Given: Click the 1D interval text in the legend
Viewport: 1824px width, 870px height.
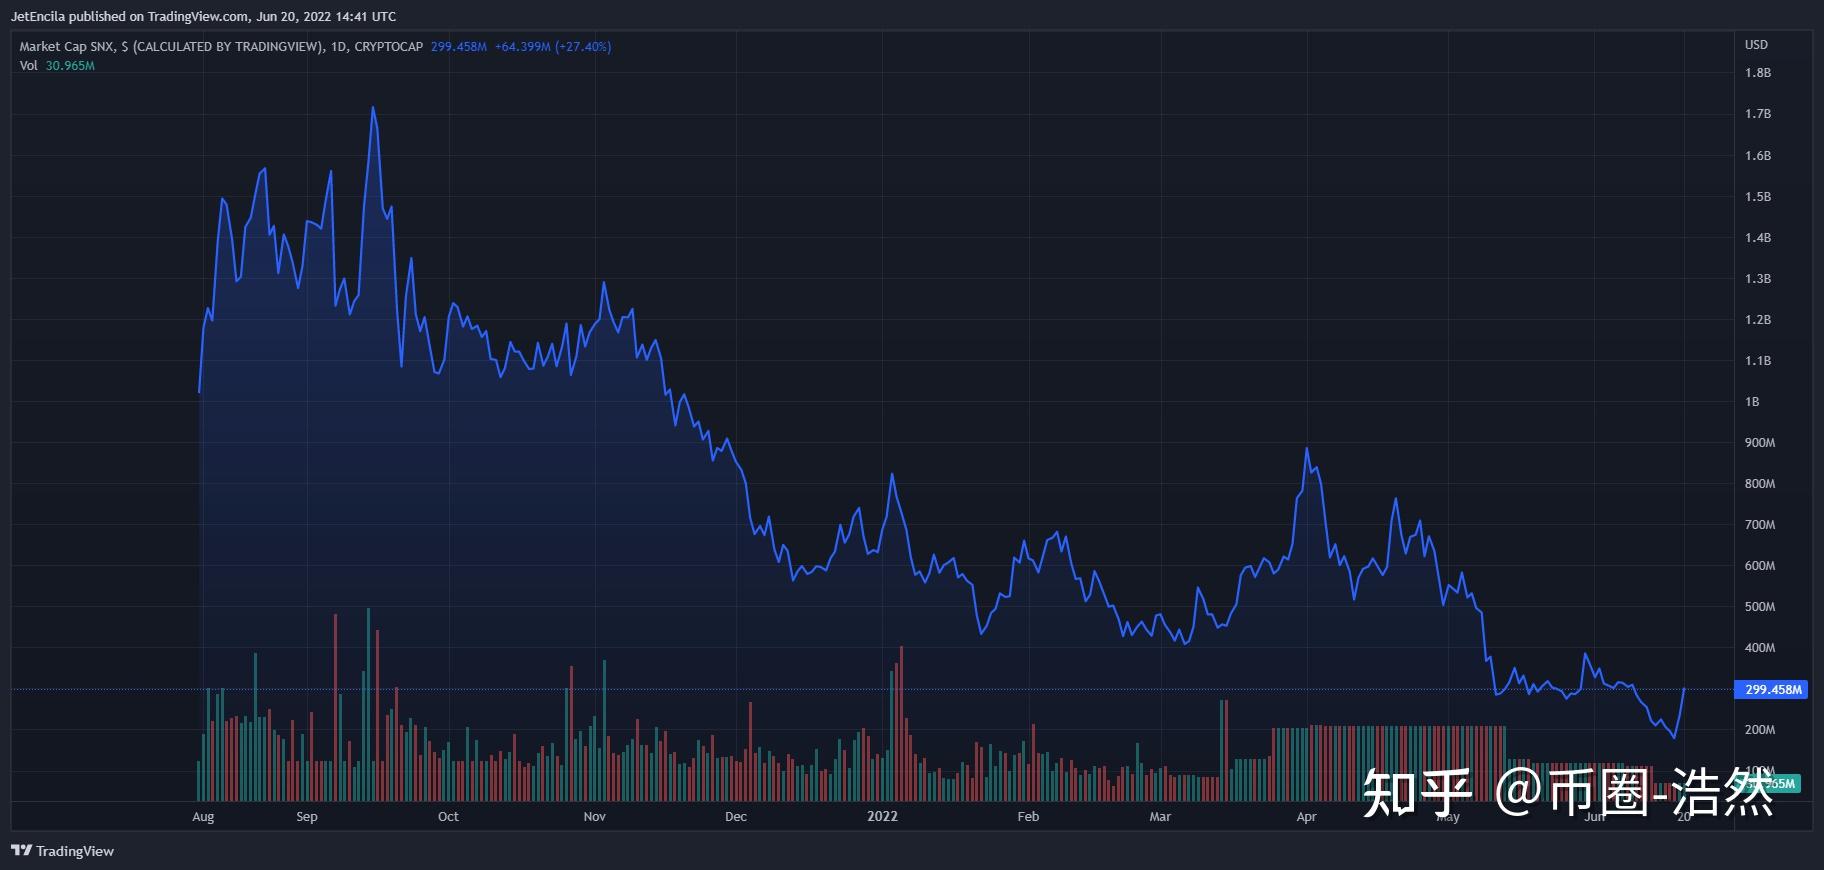Looking at the screenshot, I should [338, 47].
